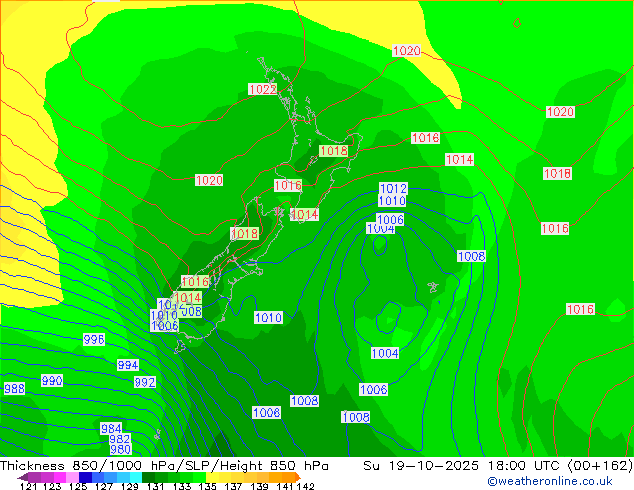Select the 994 contour label
Screen dimensions: 634x490
coord(128,365)
